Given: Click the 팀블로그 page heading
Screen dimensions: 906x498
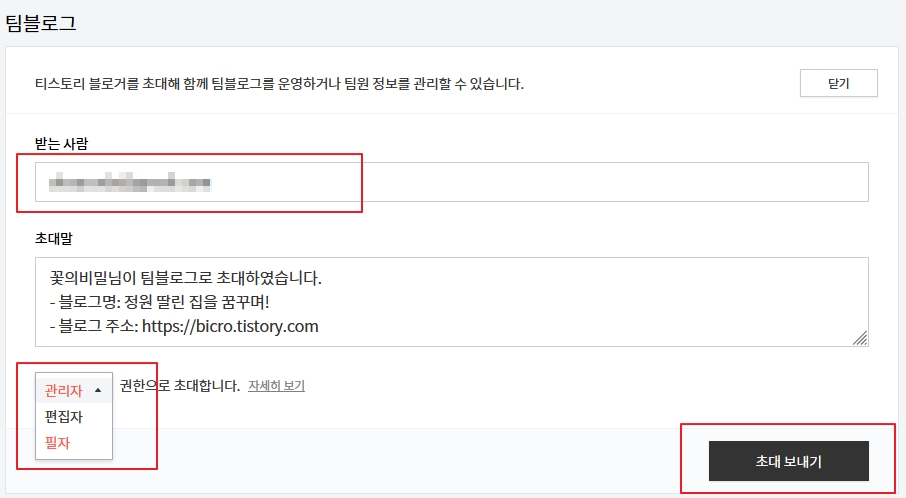Looking at the screenshot, I should 40,23.
